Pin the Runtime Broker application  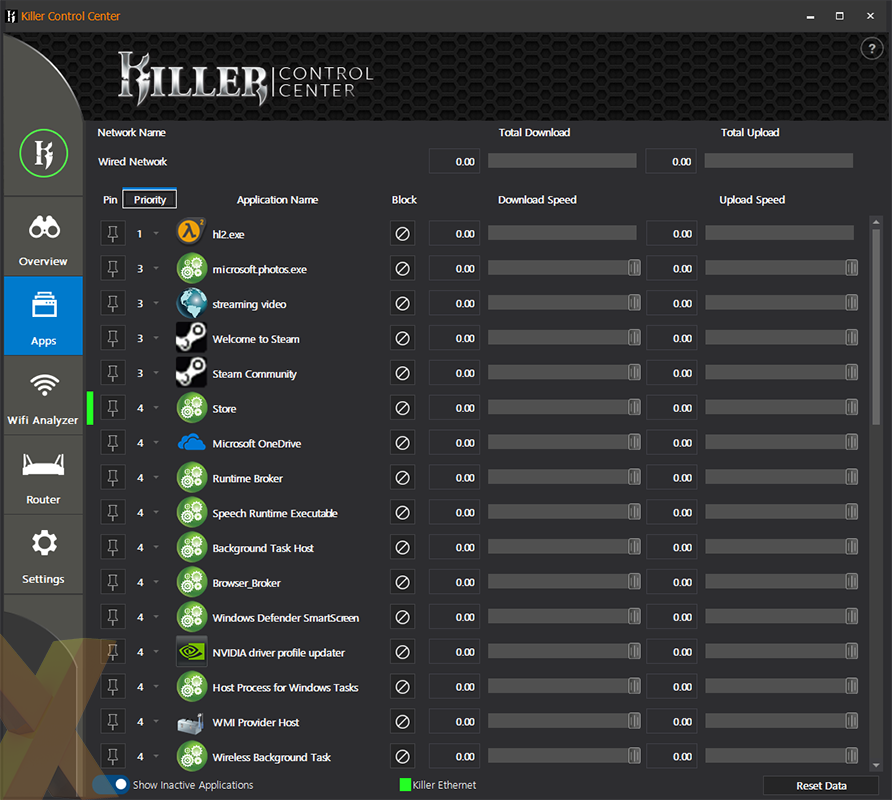pos(112,477)
